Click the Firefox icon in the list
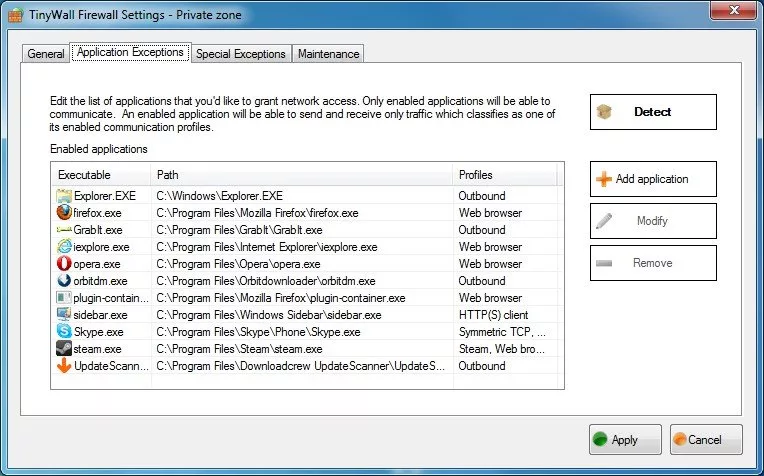 64,212
